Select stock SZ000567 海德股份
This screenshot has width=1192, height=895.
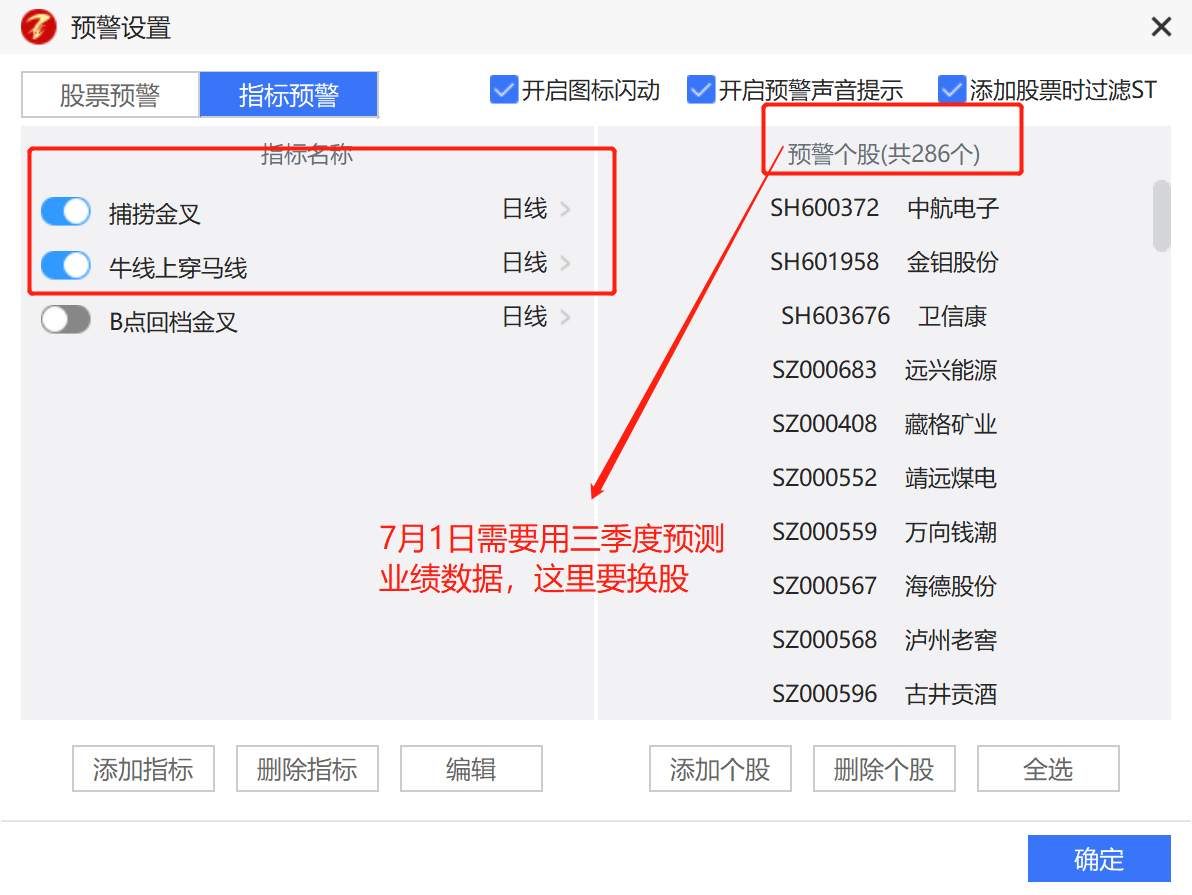point(884,586)
